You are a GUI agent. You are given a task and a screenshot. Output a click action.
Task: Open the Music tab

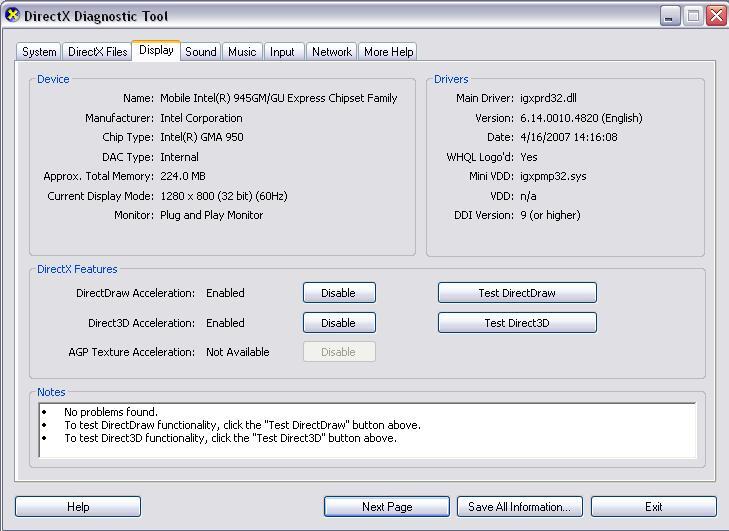pos(242,52)
